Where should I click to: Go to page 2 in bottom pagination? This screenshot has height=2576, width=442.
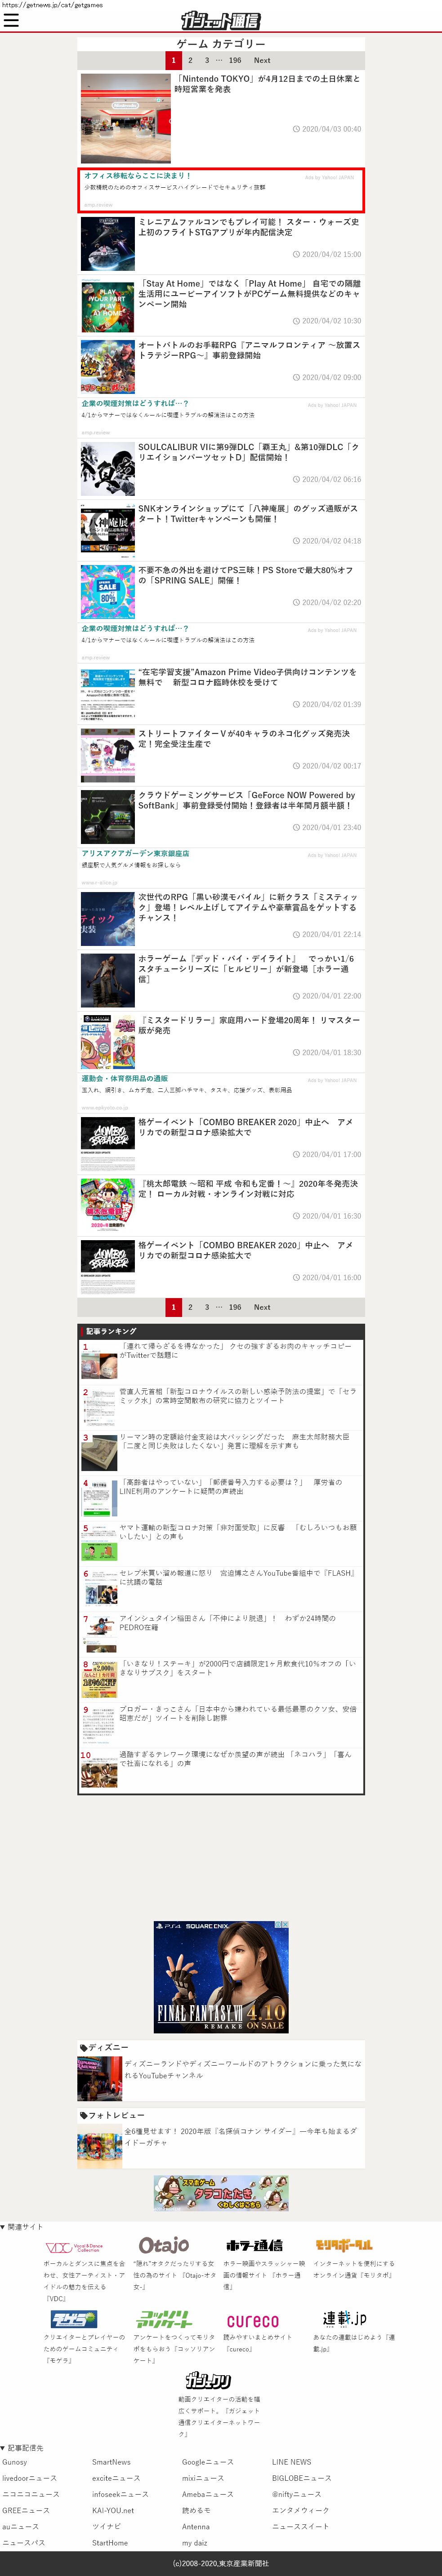190,1307
